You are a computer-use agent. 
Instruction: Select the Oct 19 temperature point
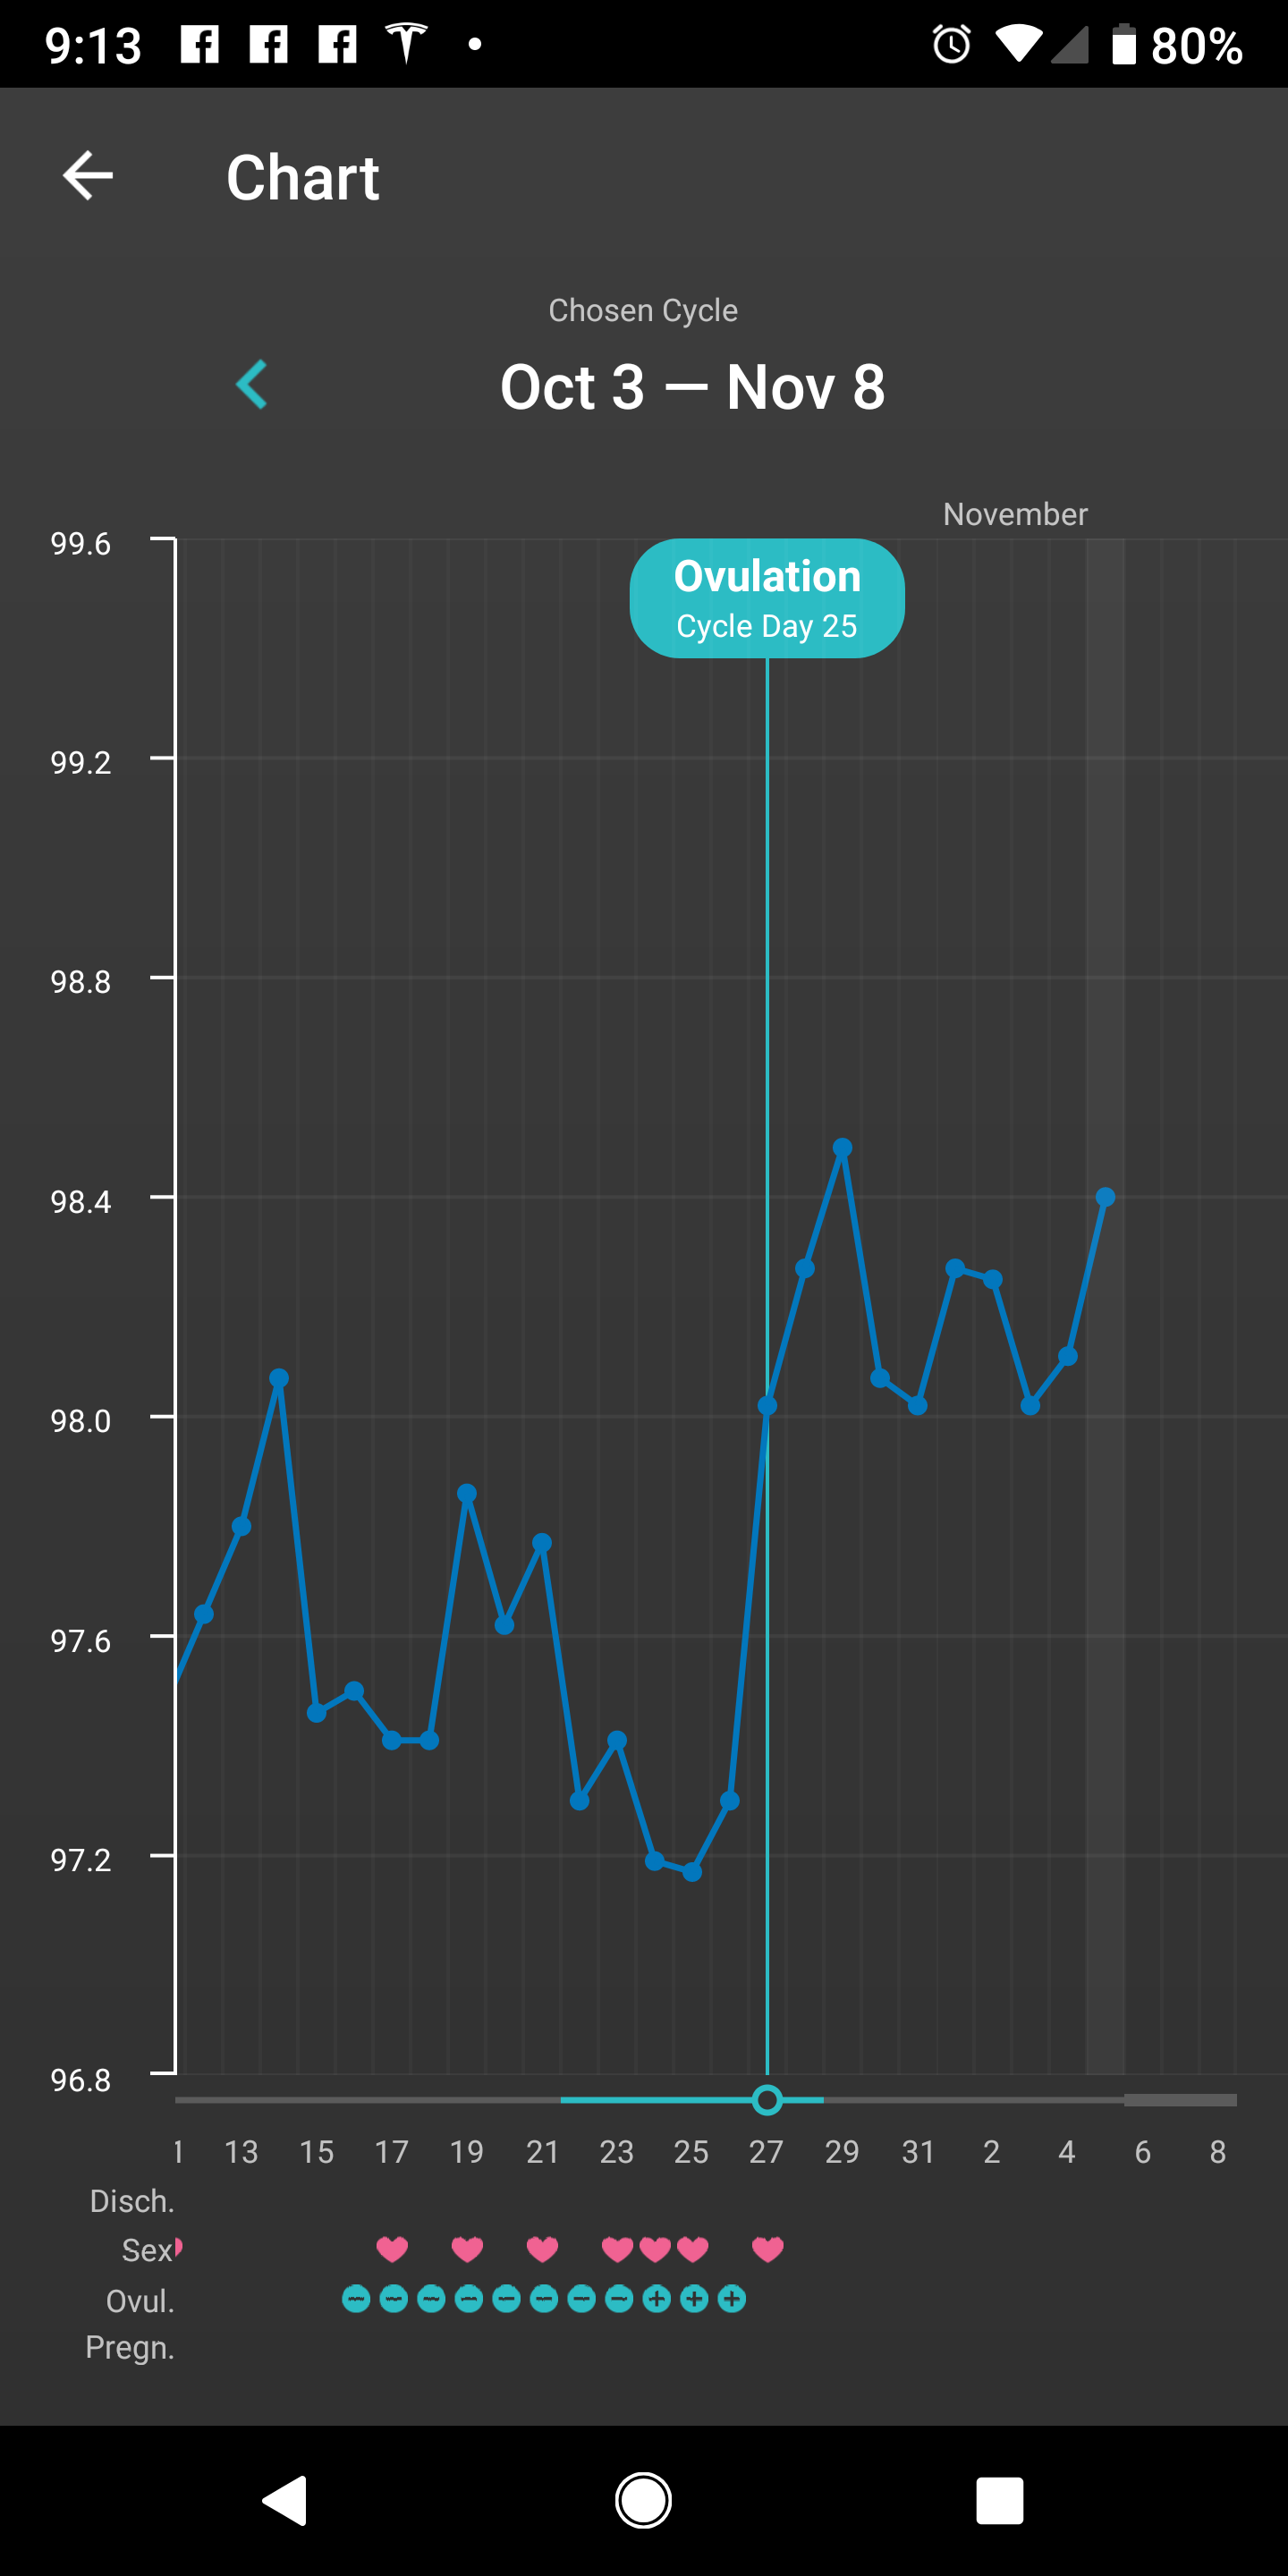467,1493
